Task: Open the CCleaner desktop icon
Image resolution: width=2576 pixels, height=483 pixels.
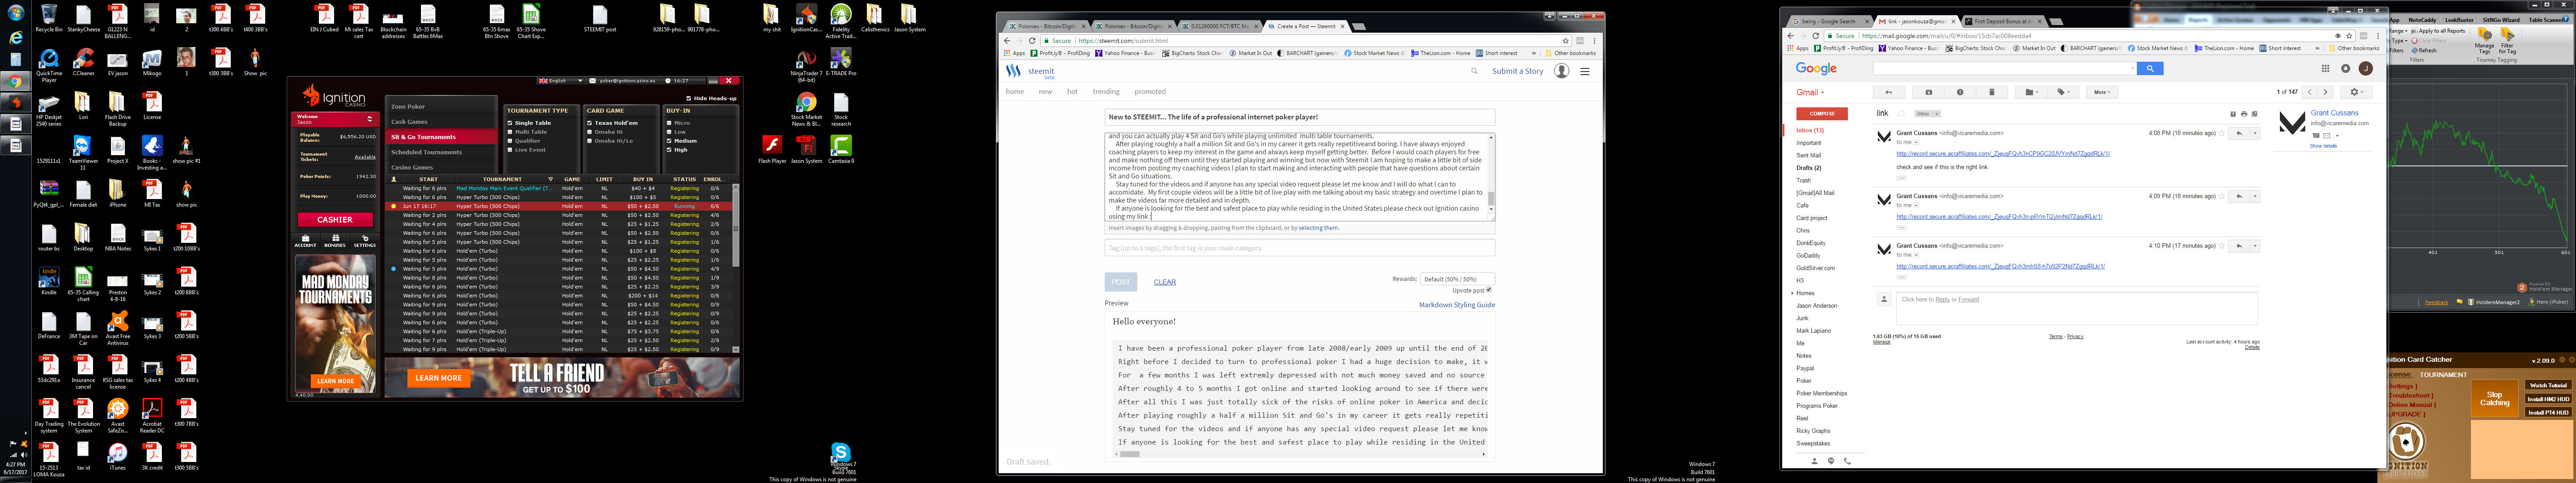Action: coord(83,62)
